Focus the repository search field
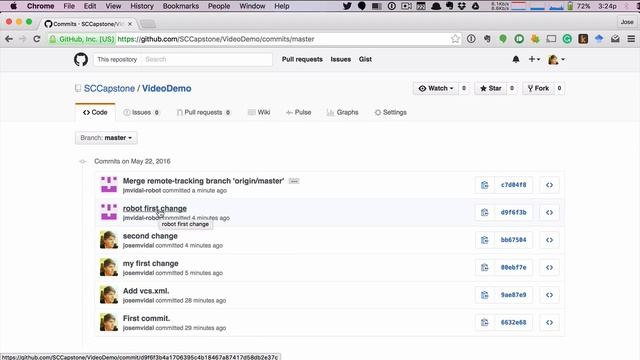 pyautogui.click(x=207, y=59)
